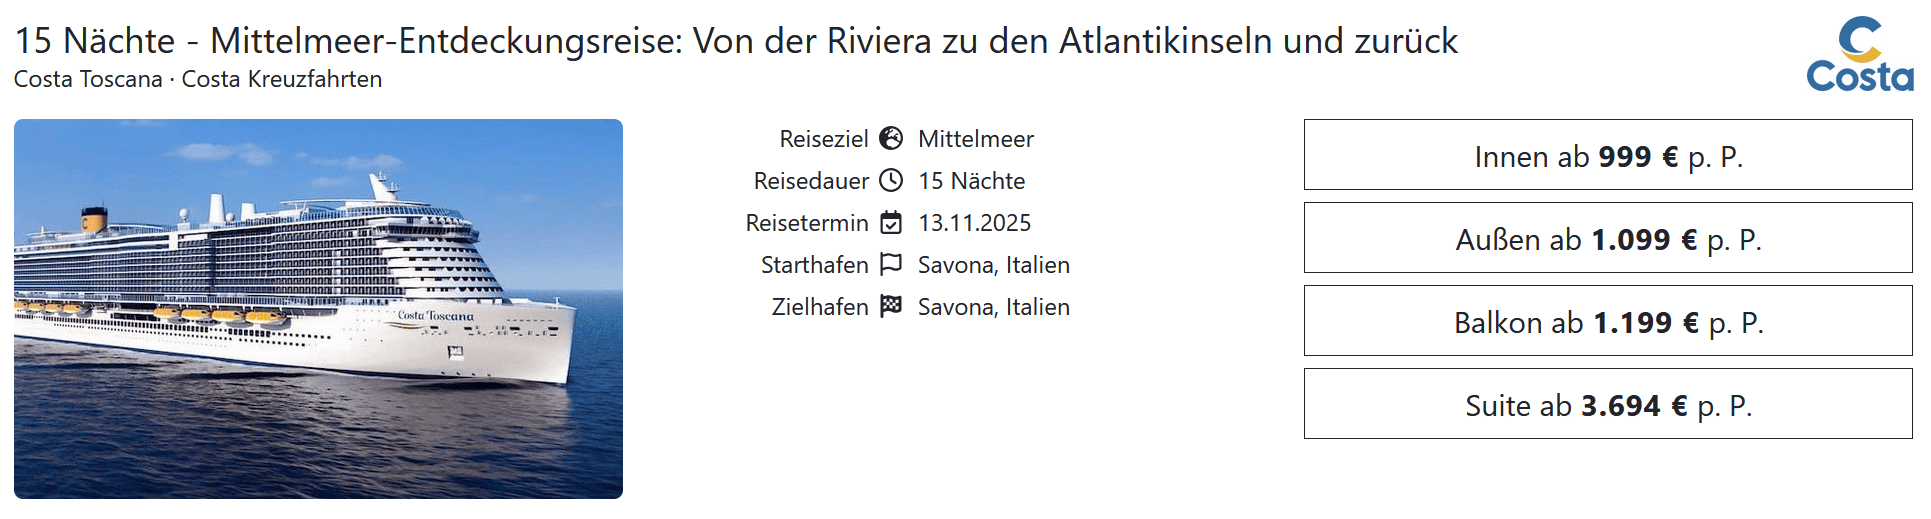Click the Mittelmeer destination text
This screenshot has width=1931, height=519.
pos(976,139)
